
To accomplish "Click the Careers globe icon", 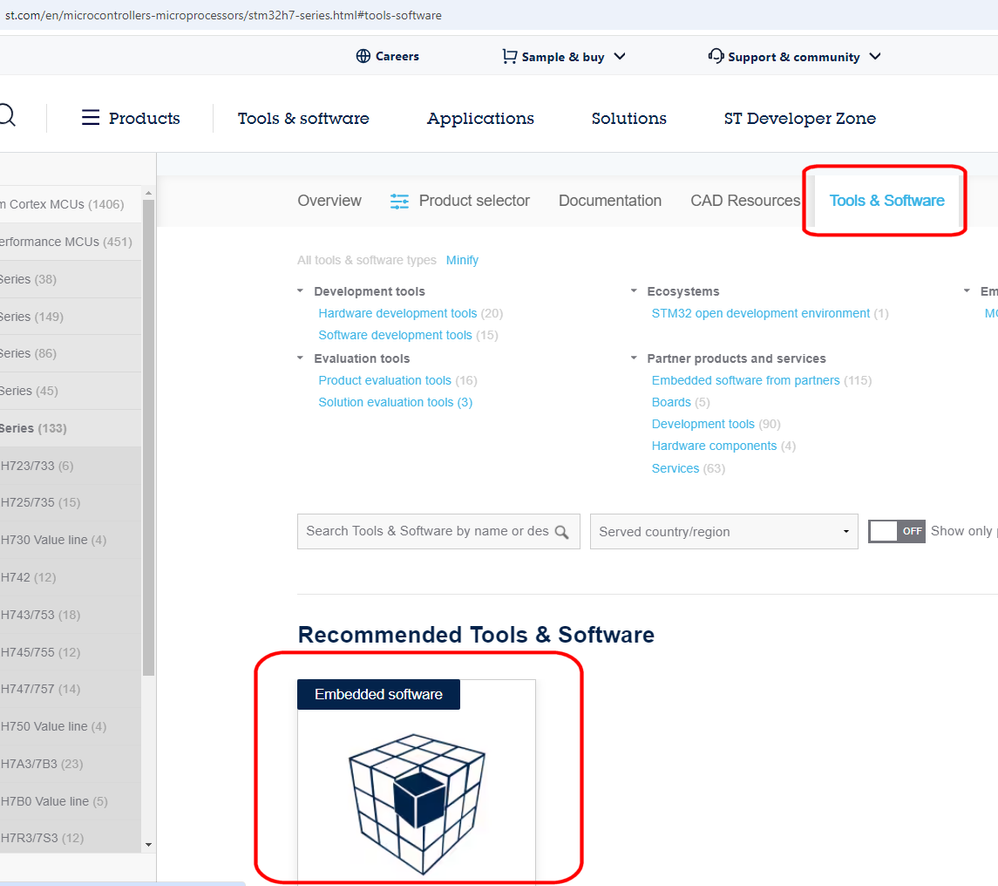I will pyautogui.click(x=363, y=56).
